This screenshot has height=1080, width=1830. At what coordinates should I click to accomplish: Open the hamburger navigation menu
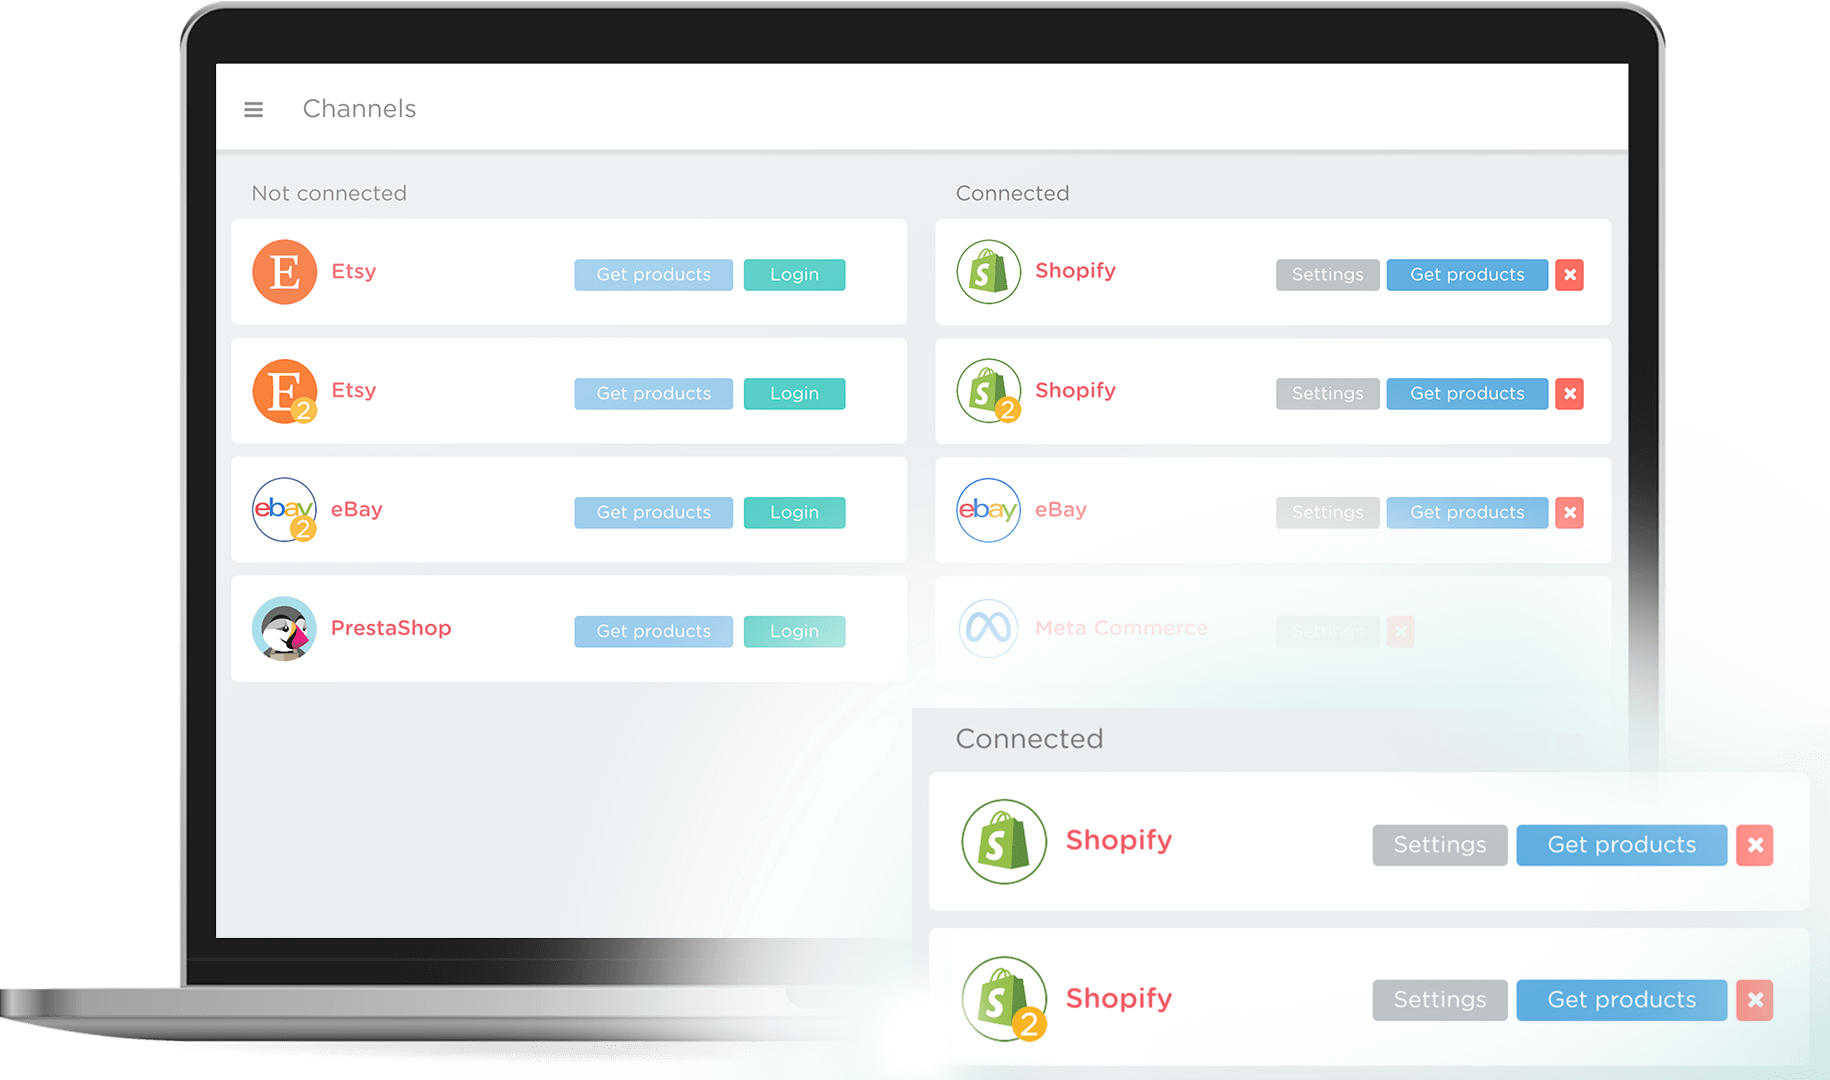pyautogui.click(x=253, y=109)
